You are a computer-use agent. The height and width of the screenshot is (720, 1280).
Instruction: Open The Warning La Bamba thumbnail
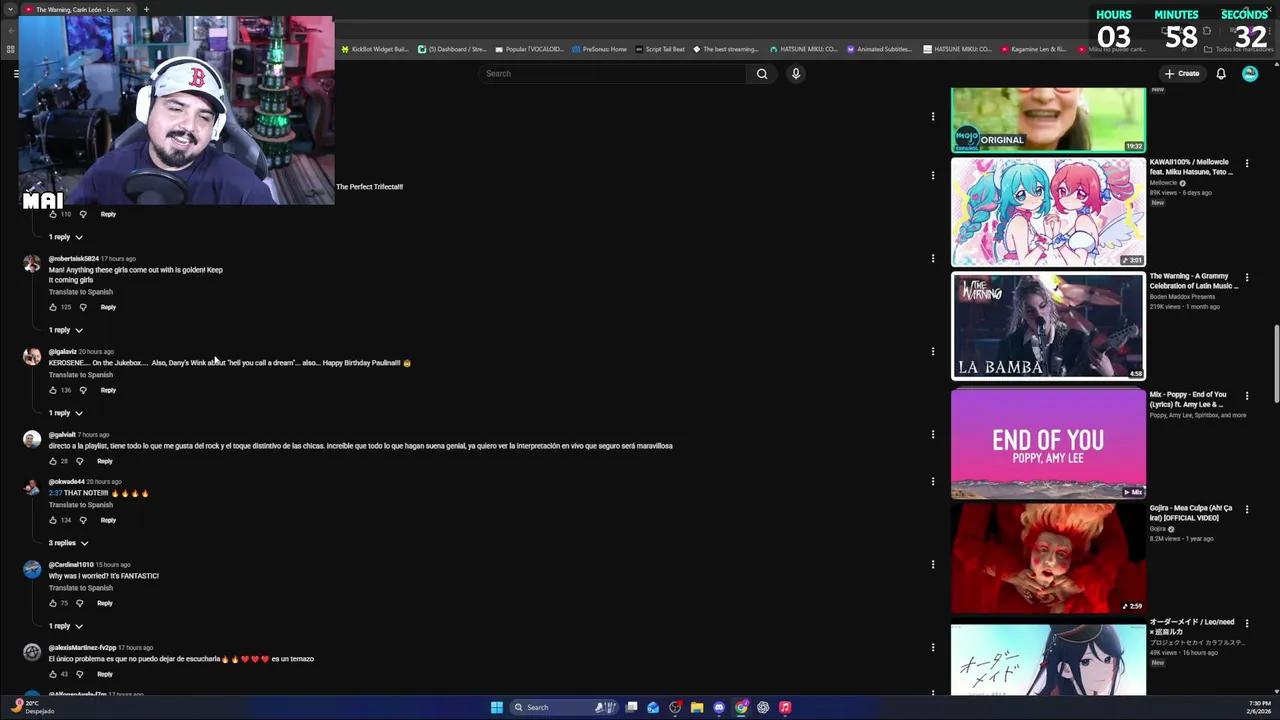click(1048, 326)
